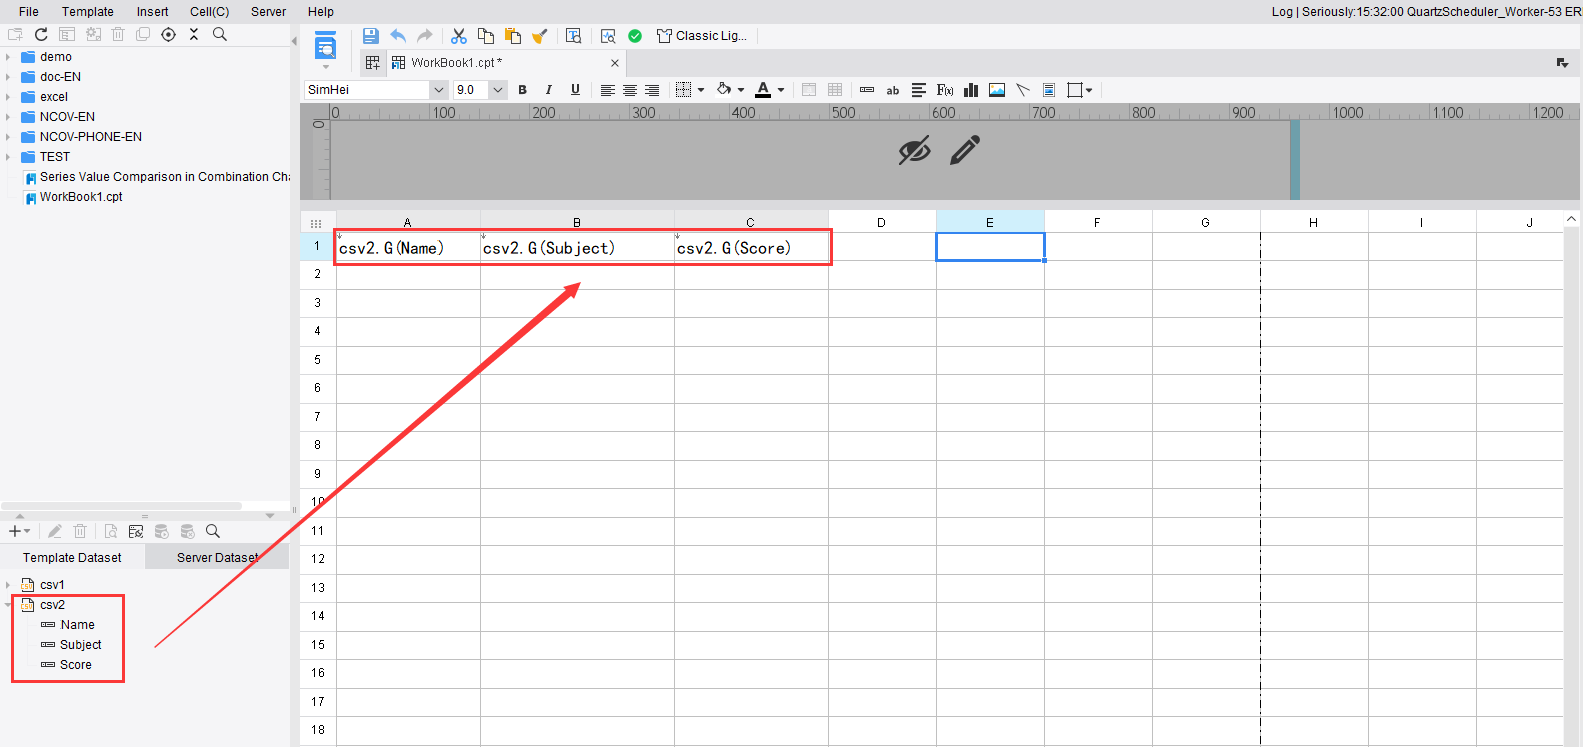Locate current template in file tree
This screenshot has height=747, width=1583.
pyautogui.click(x=168, y=34)
